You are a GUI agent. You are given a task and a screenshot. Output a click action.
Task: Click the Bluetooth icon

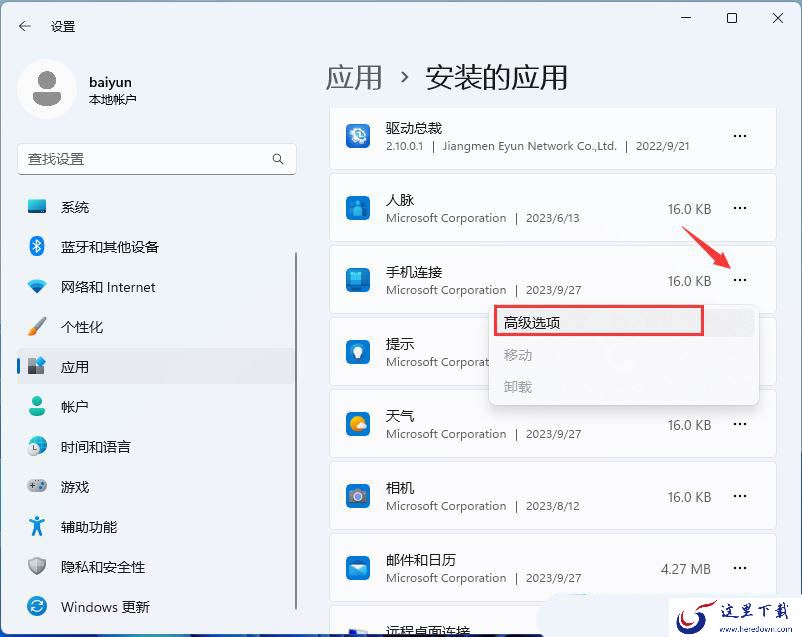click(x=37, y=246)
